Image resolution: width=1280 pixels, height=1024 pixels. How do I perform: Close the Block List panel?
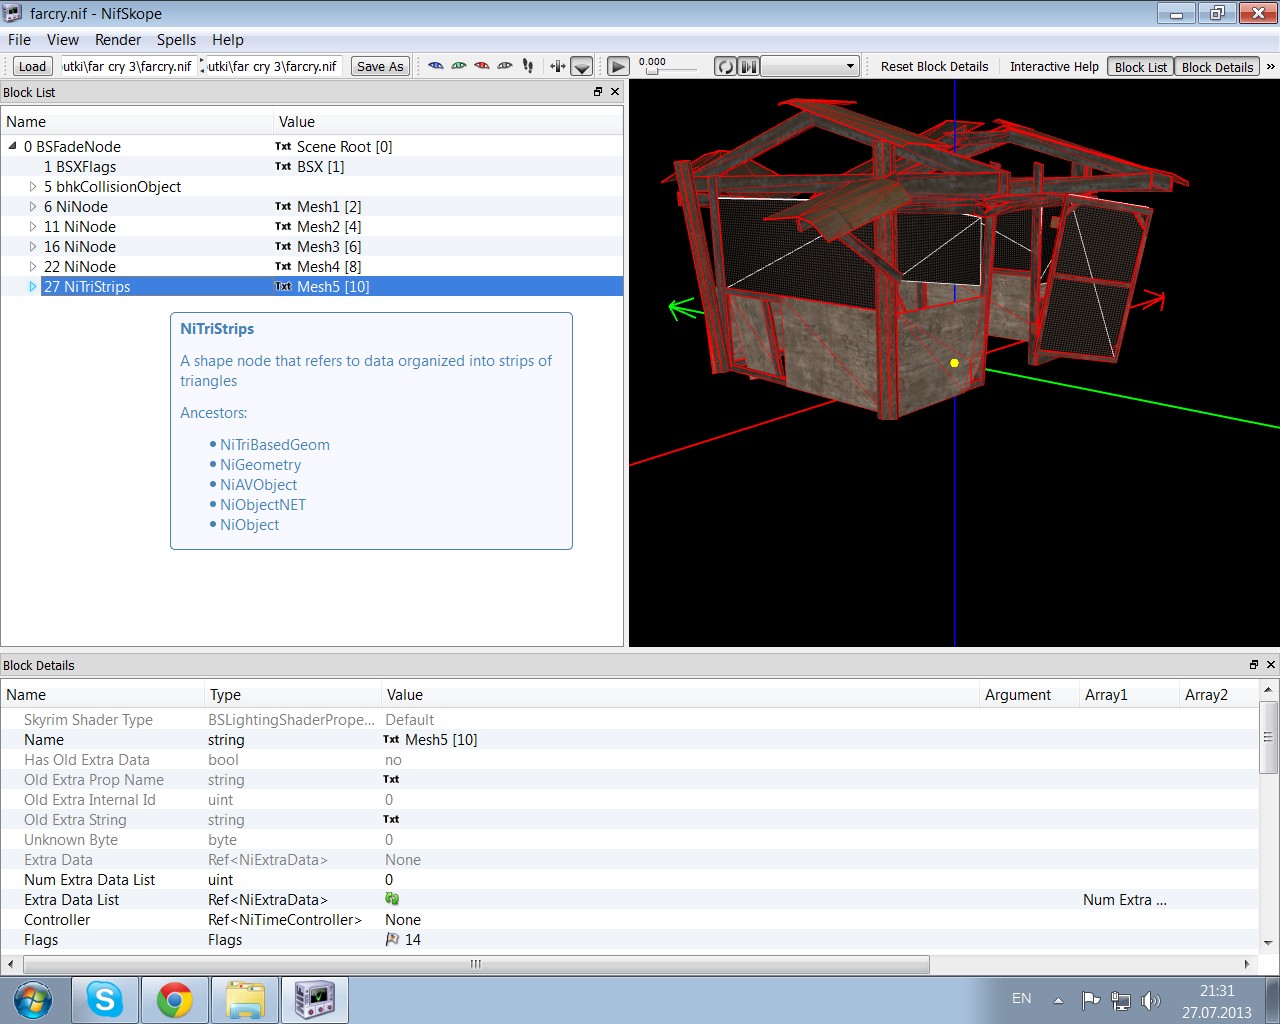pyautogui.click(x=615, y=92)
